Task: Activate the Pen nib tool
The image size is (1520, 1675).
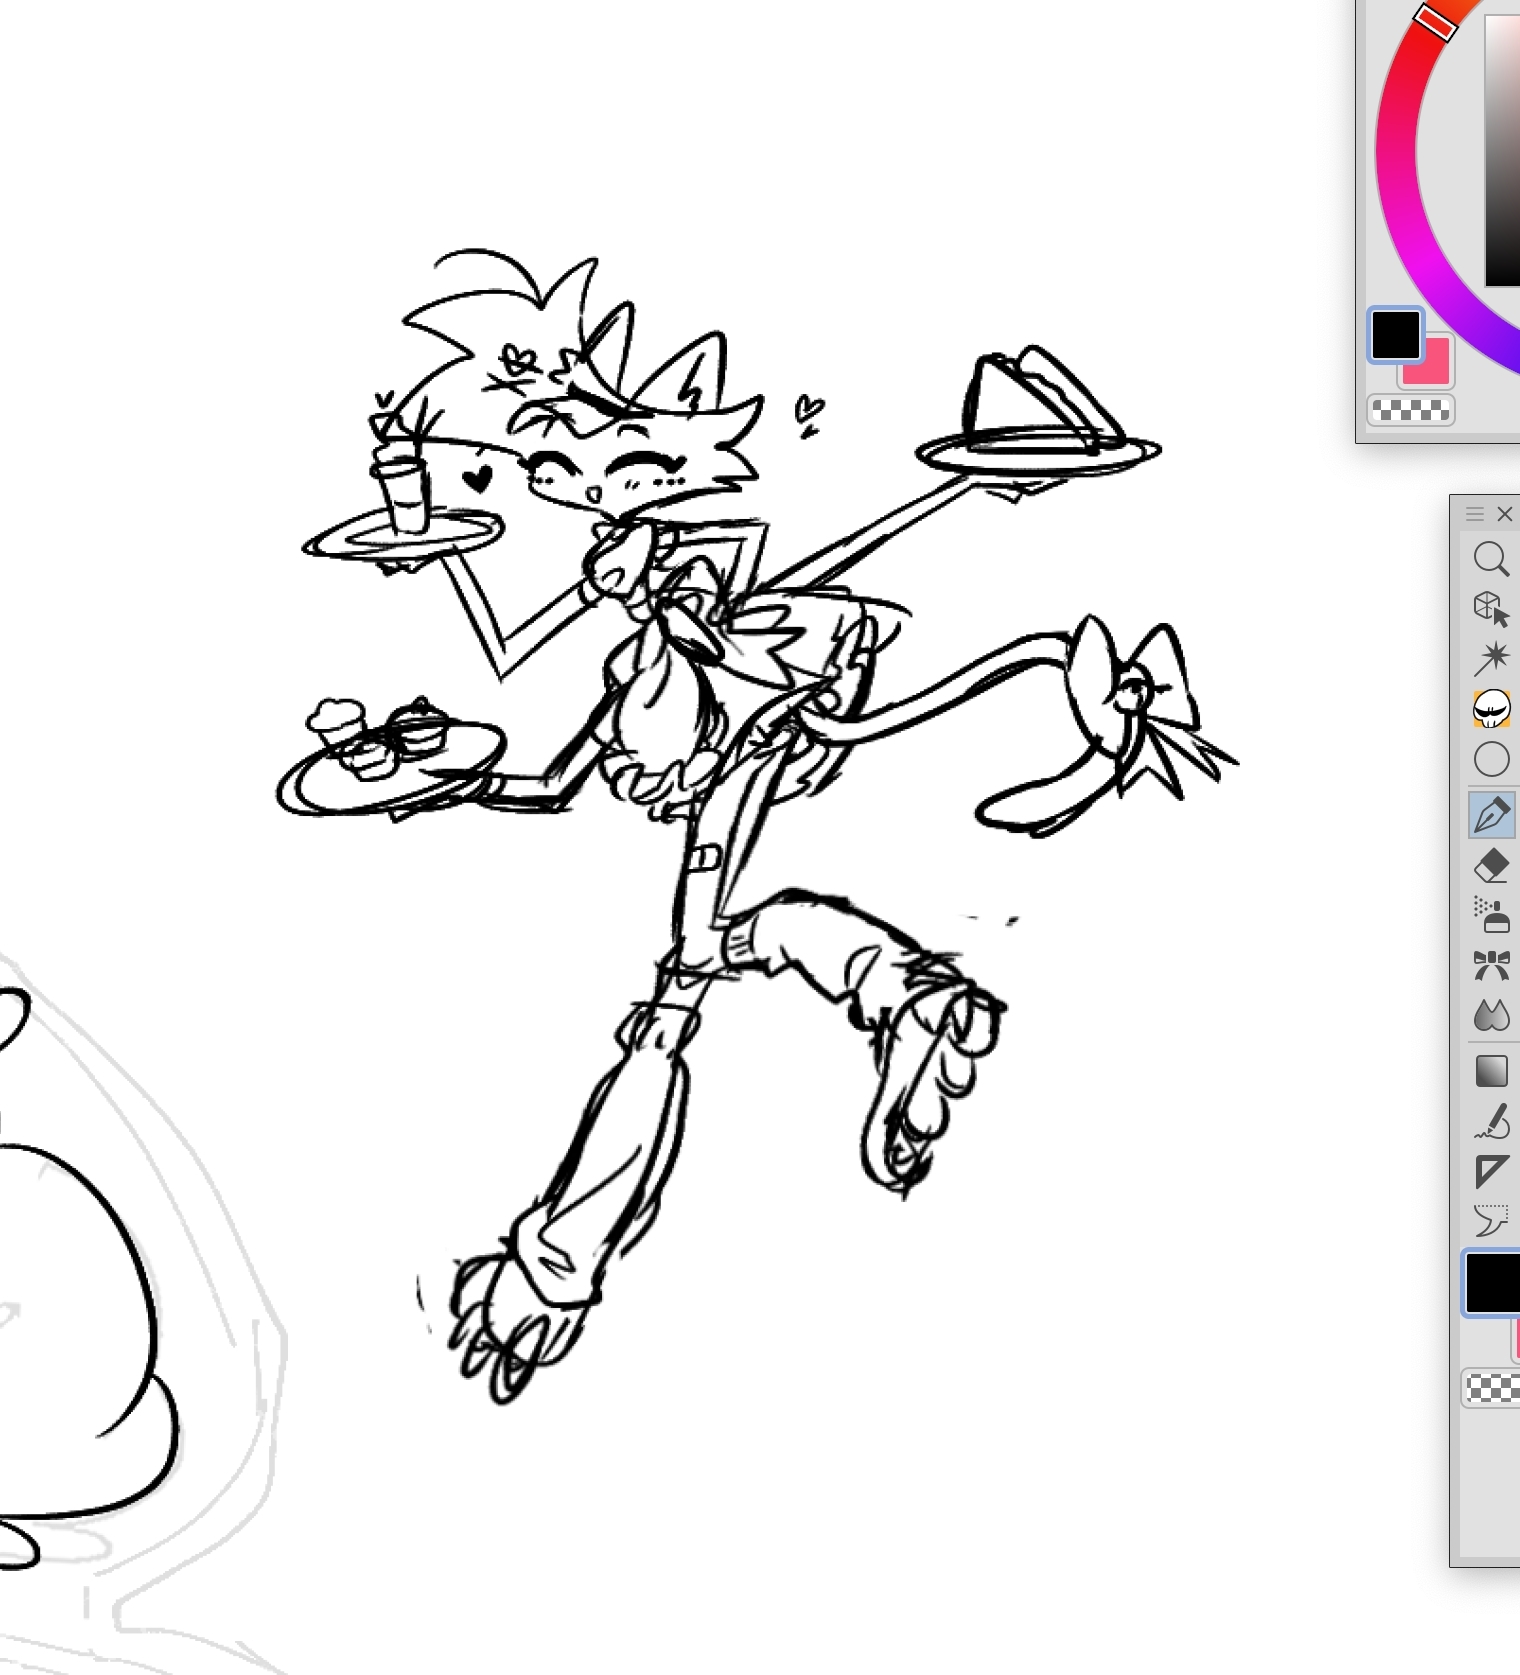Action: pos(1491,815)
